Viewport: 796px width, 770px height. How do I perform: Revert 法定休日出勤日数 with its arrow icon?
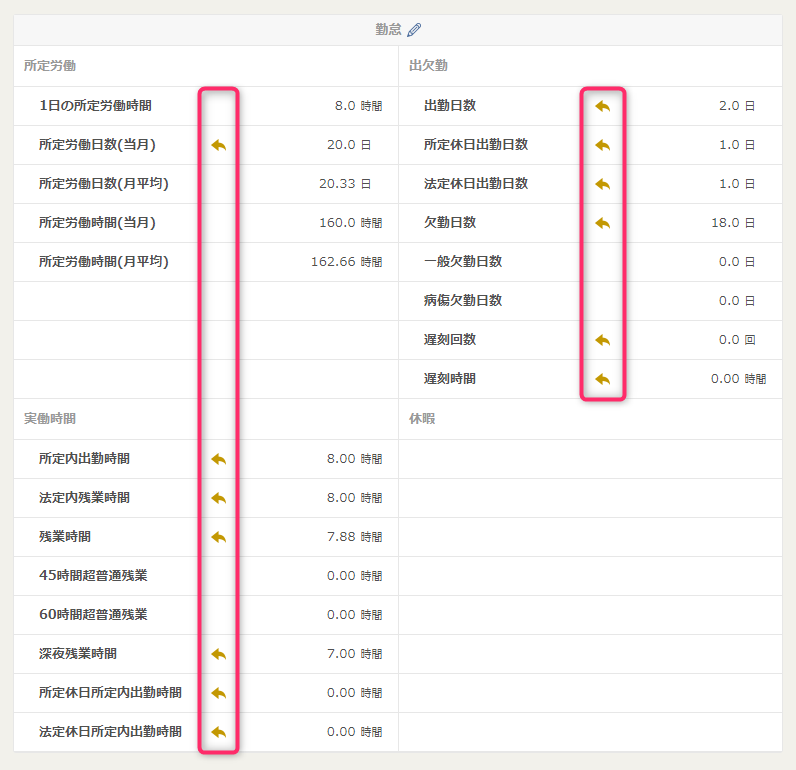[602, 184]
